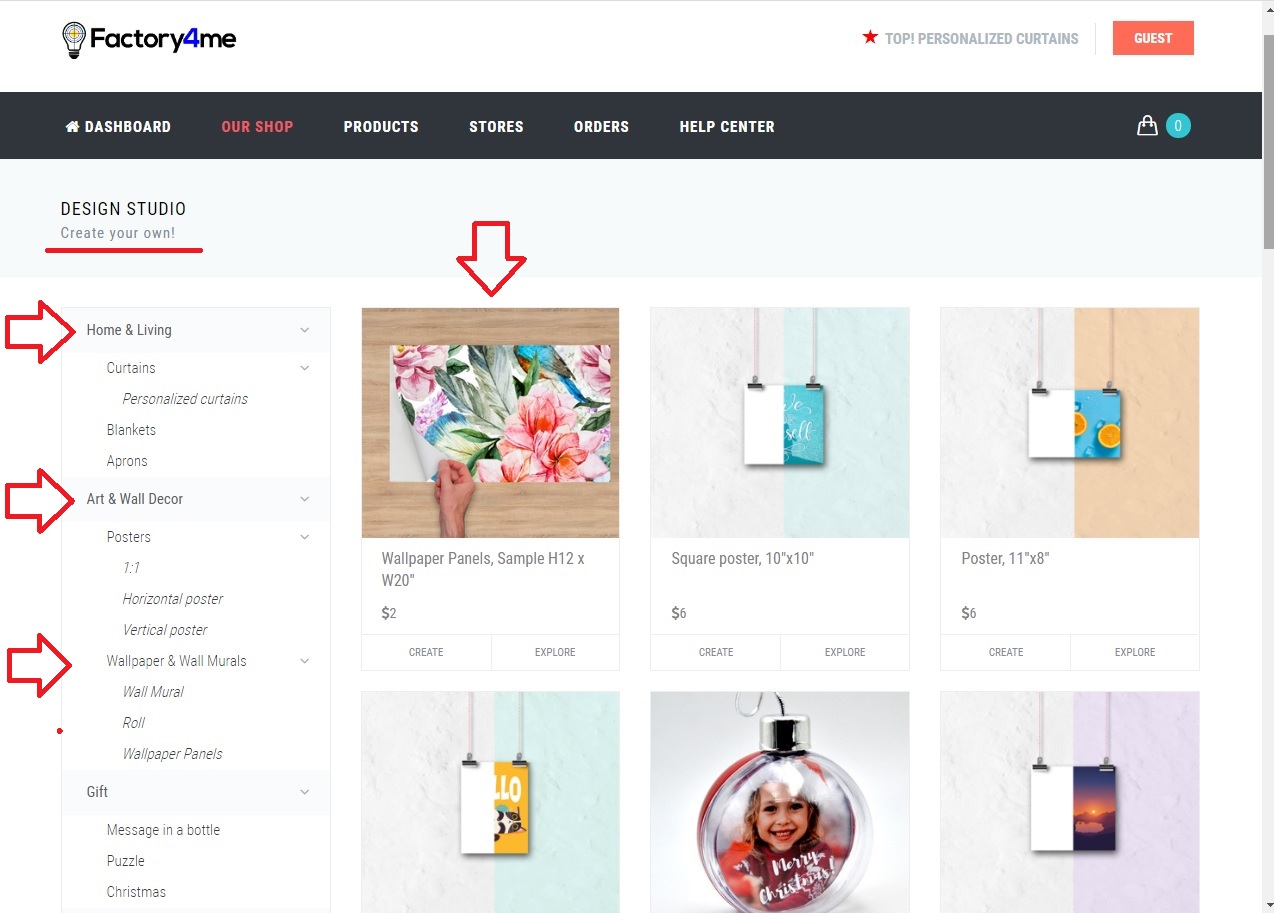Open the shopping cart bag icon
This screenshot has width=1274, height=913.
coord(1147,125)
